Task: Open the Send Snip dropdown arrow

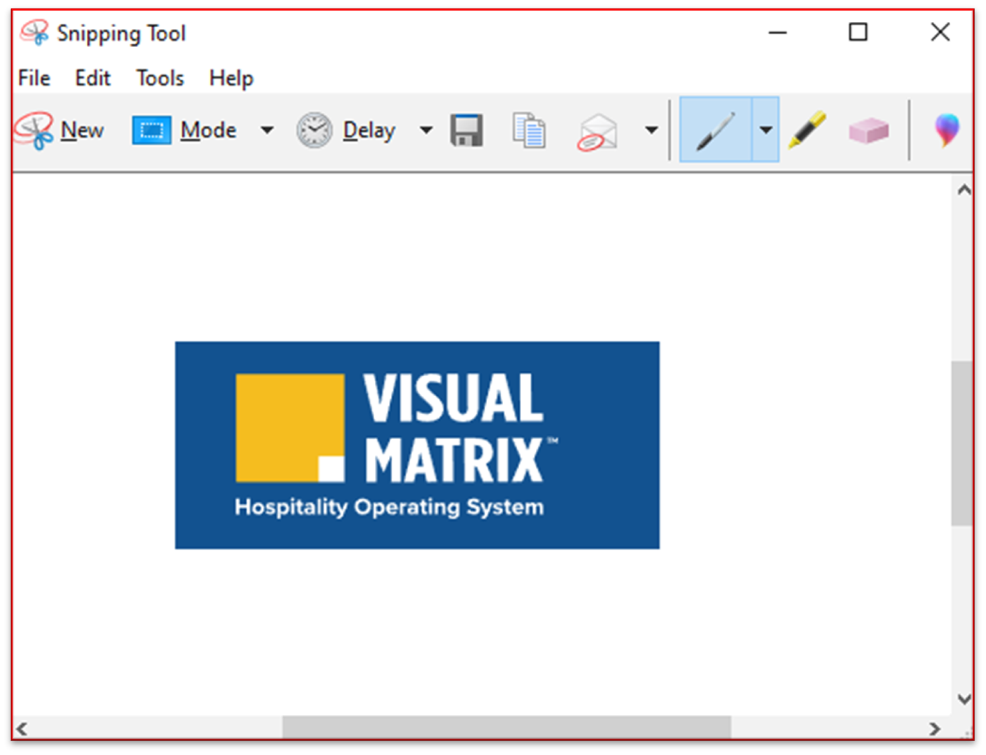Action: click(x=652, y=130)
